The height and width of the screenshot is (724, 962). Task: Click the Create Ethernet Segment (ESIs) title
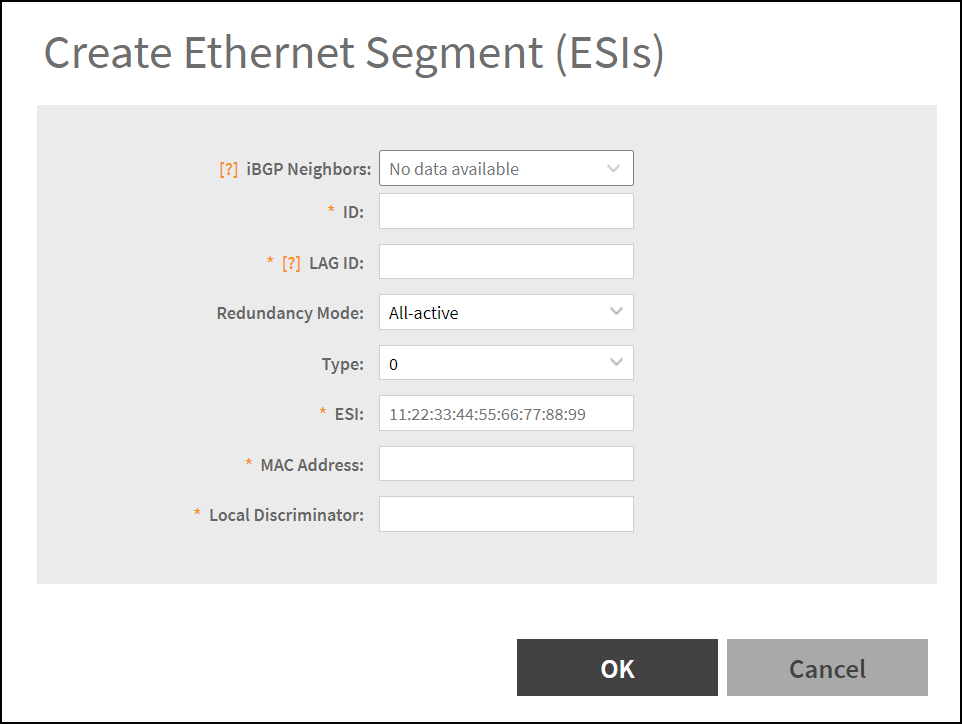[354, 53]
